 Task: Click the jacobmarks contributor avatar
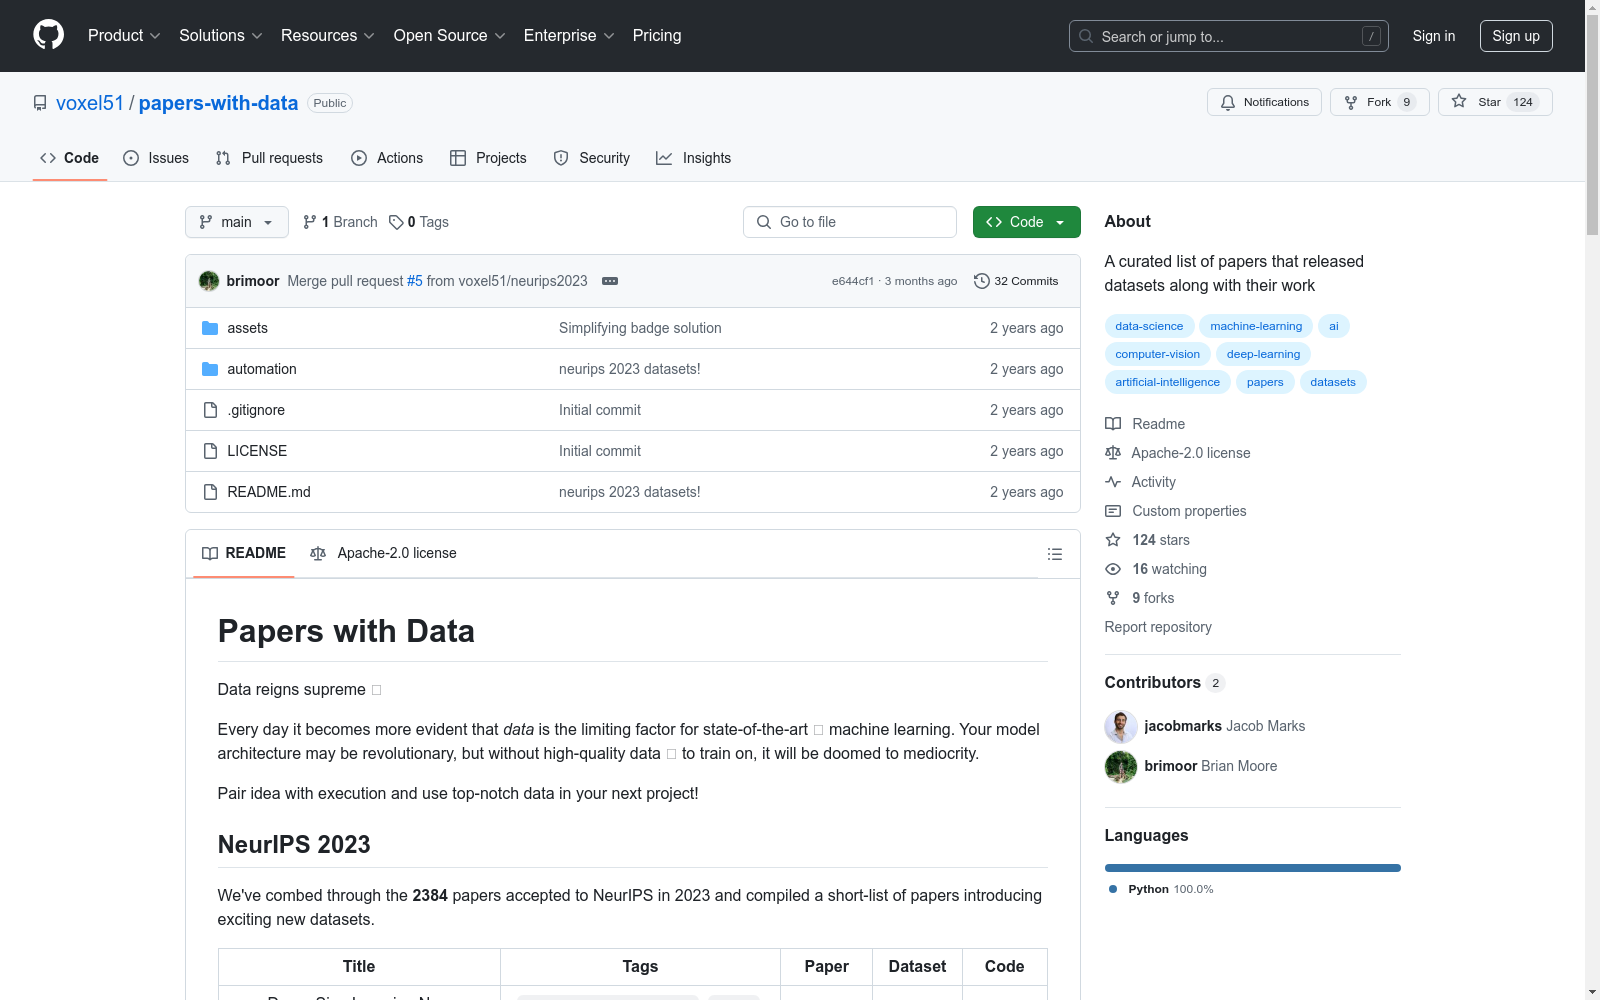click(x=1121, y=726)
